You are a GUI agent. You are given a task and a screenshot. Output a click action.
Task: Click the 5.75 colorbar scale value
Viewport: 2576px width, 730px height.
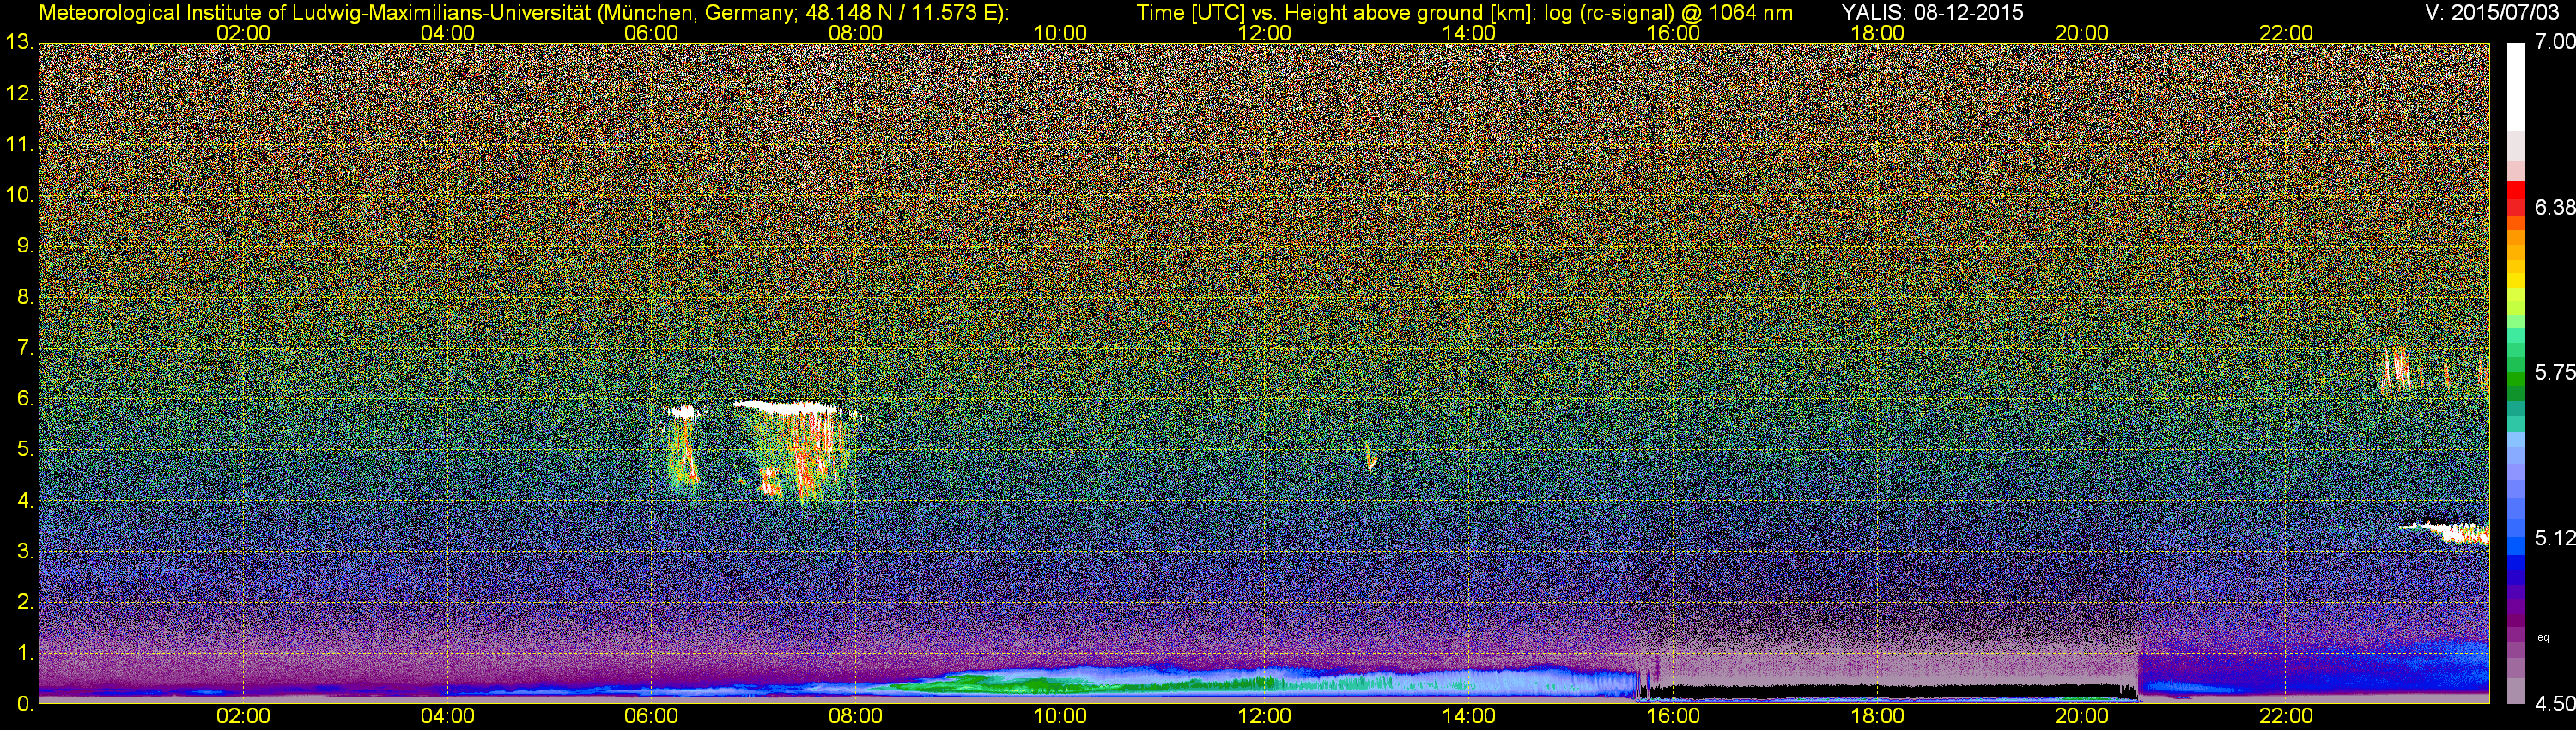(2554, 372)
